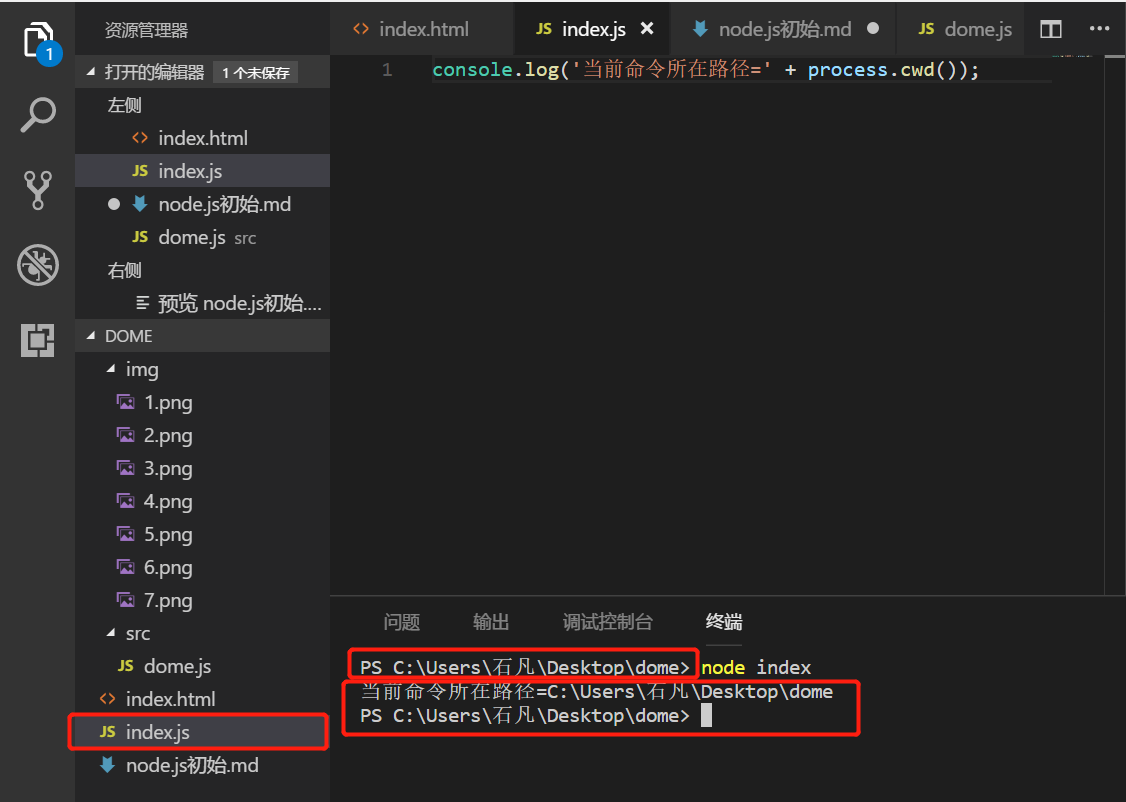The width and height of the screenshot is (1126, 802).
Task: Click the split editor icon
Action: point(1050,29)
